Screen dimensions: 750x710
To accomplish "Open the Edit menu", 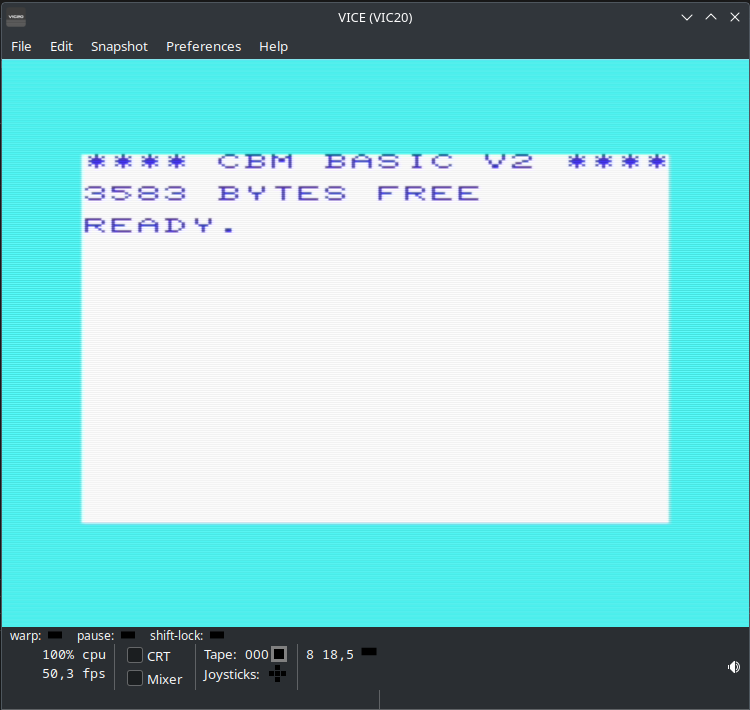I will [x=62, y=46].
